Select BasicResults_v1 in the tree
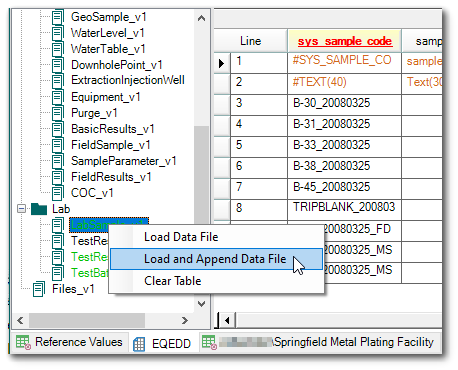This screenshot has width=458, height=370. pos(113,129)
